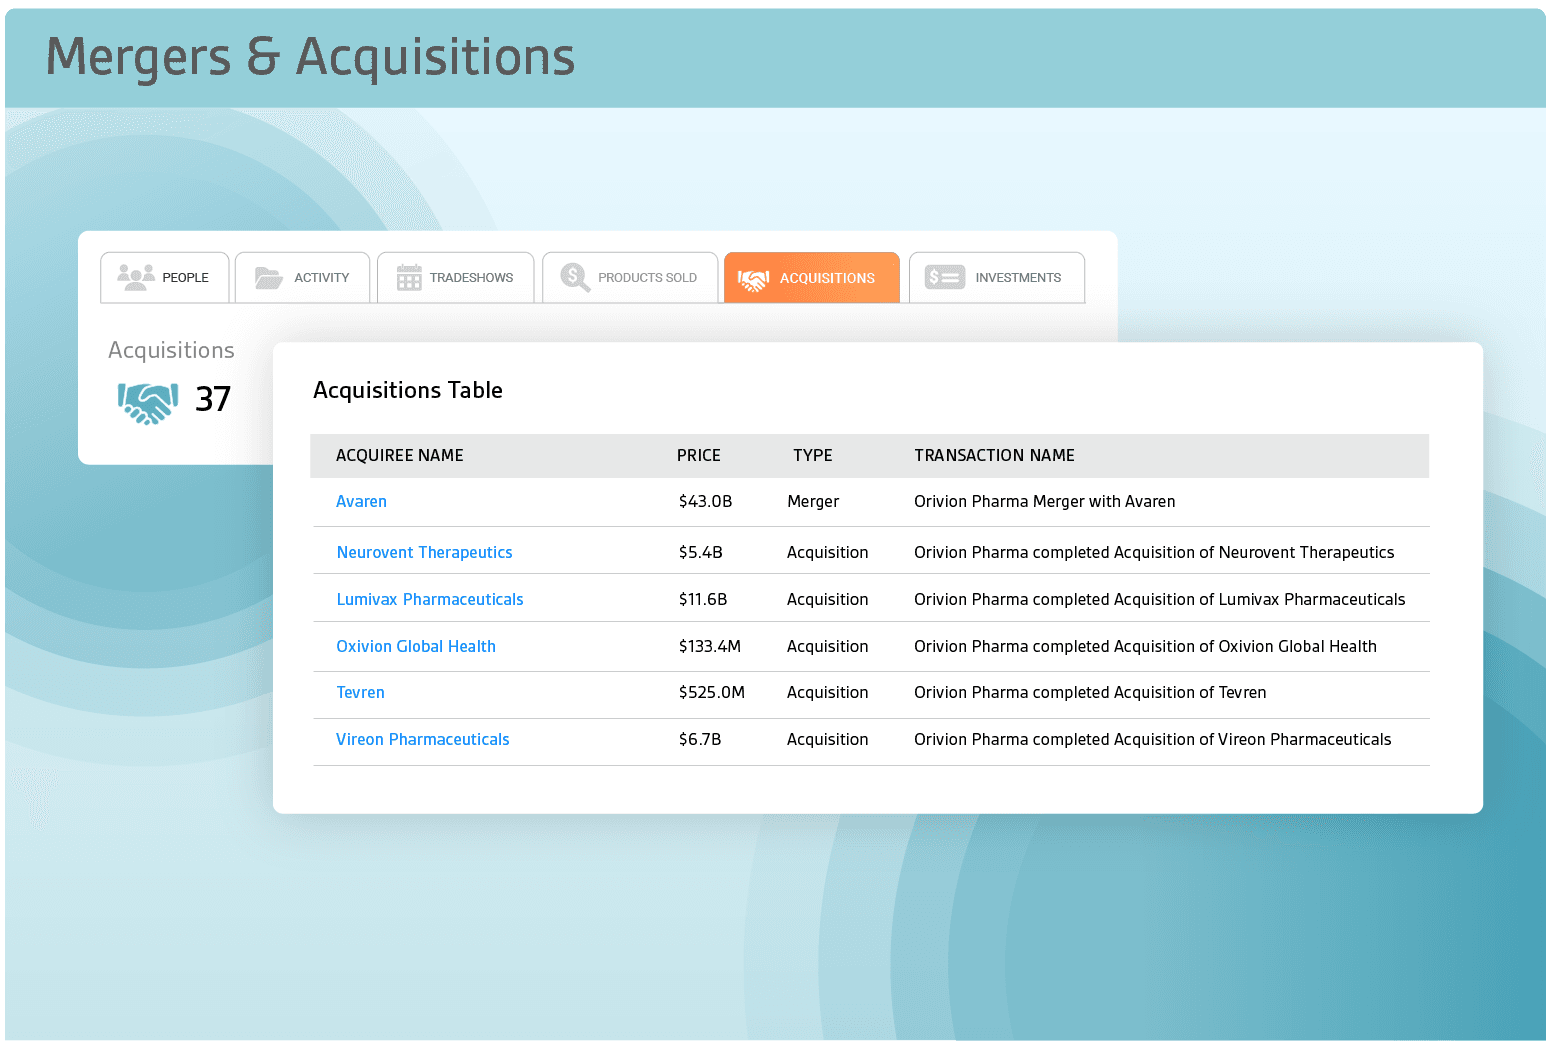Click Acquisition type in Vireon row
This screenshot has width=1550, height=1047.
coord(828,740)
